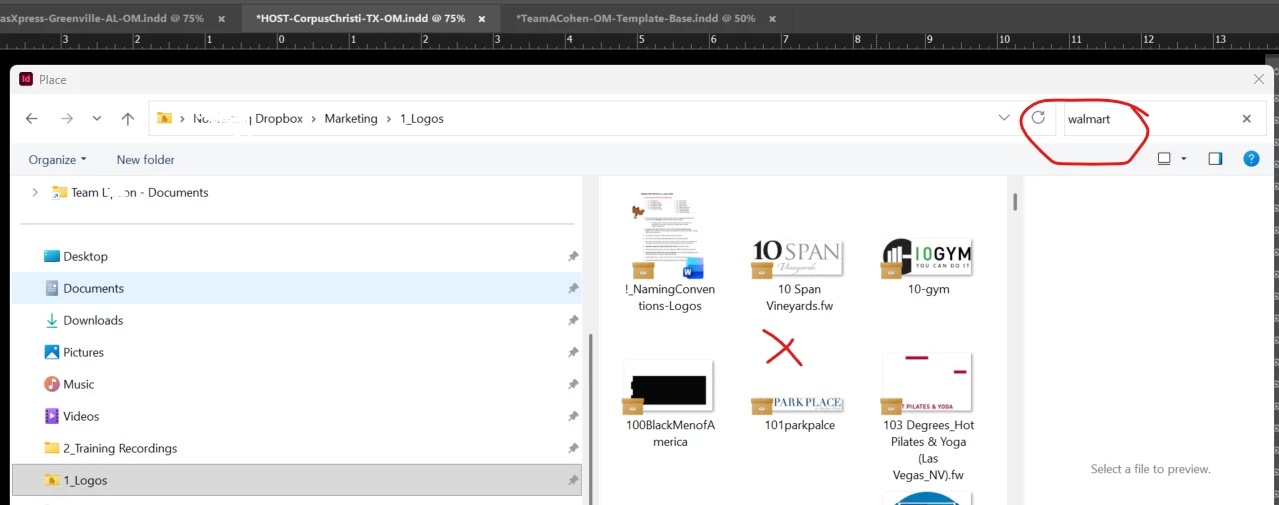
Task: Unpin Desktop using its pin icon
Action: 573,257
